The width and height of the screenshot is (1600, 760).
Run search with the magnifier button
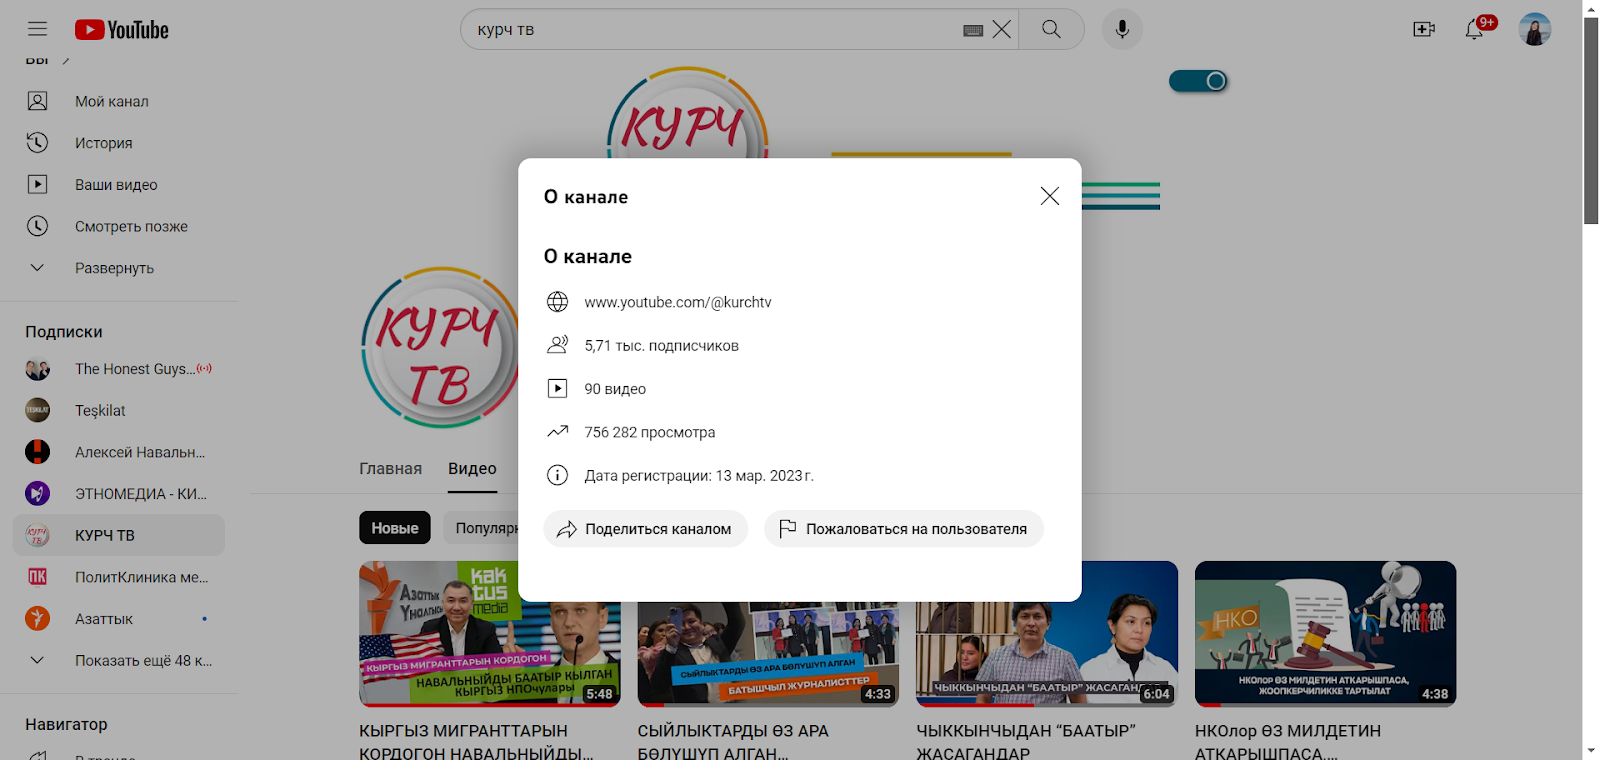pyautogui.click(x=1051, y=30)
